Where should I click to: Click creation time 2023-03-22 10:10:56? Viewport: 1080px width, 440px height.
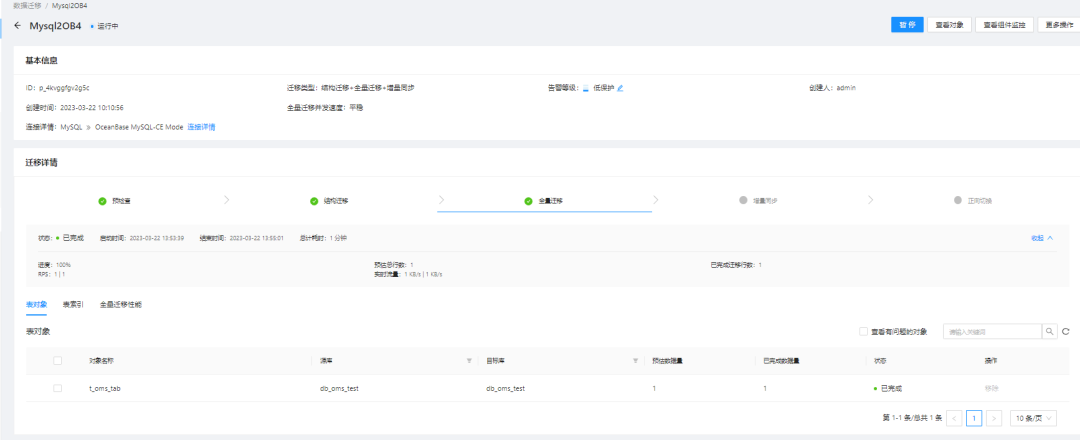(x=92, y=107)
